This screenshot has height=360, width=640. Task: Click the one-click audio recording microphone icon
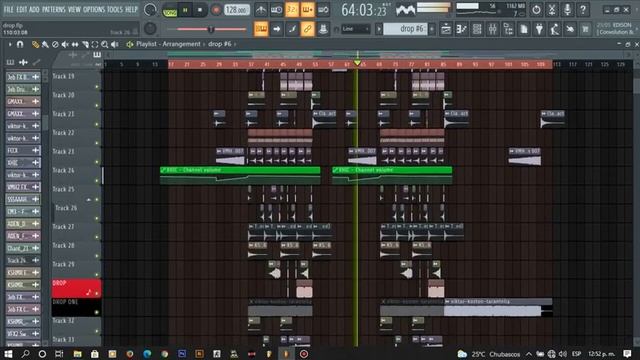pyautogui.click(x=567, y=10)
